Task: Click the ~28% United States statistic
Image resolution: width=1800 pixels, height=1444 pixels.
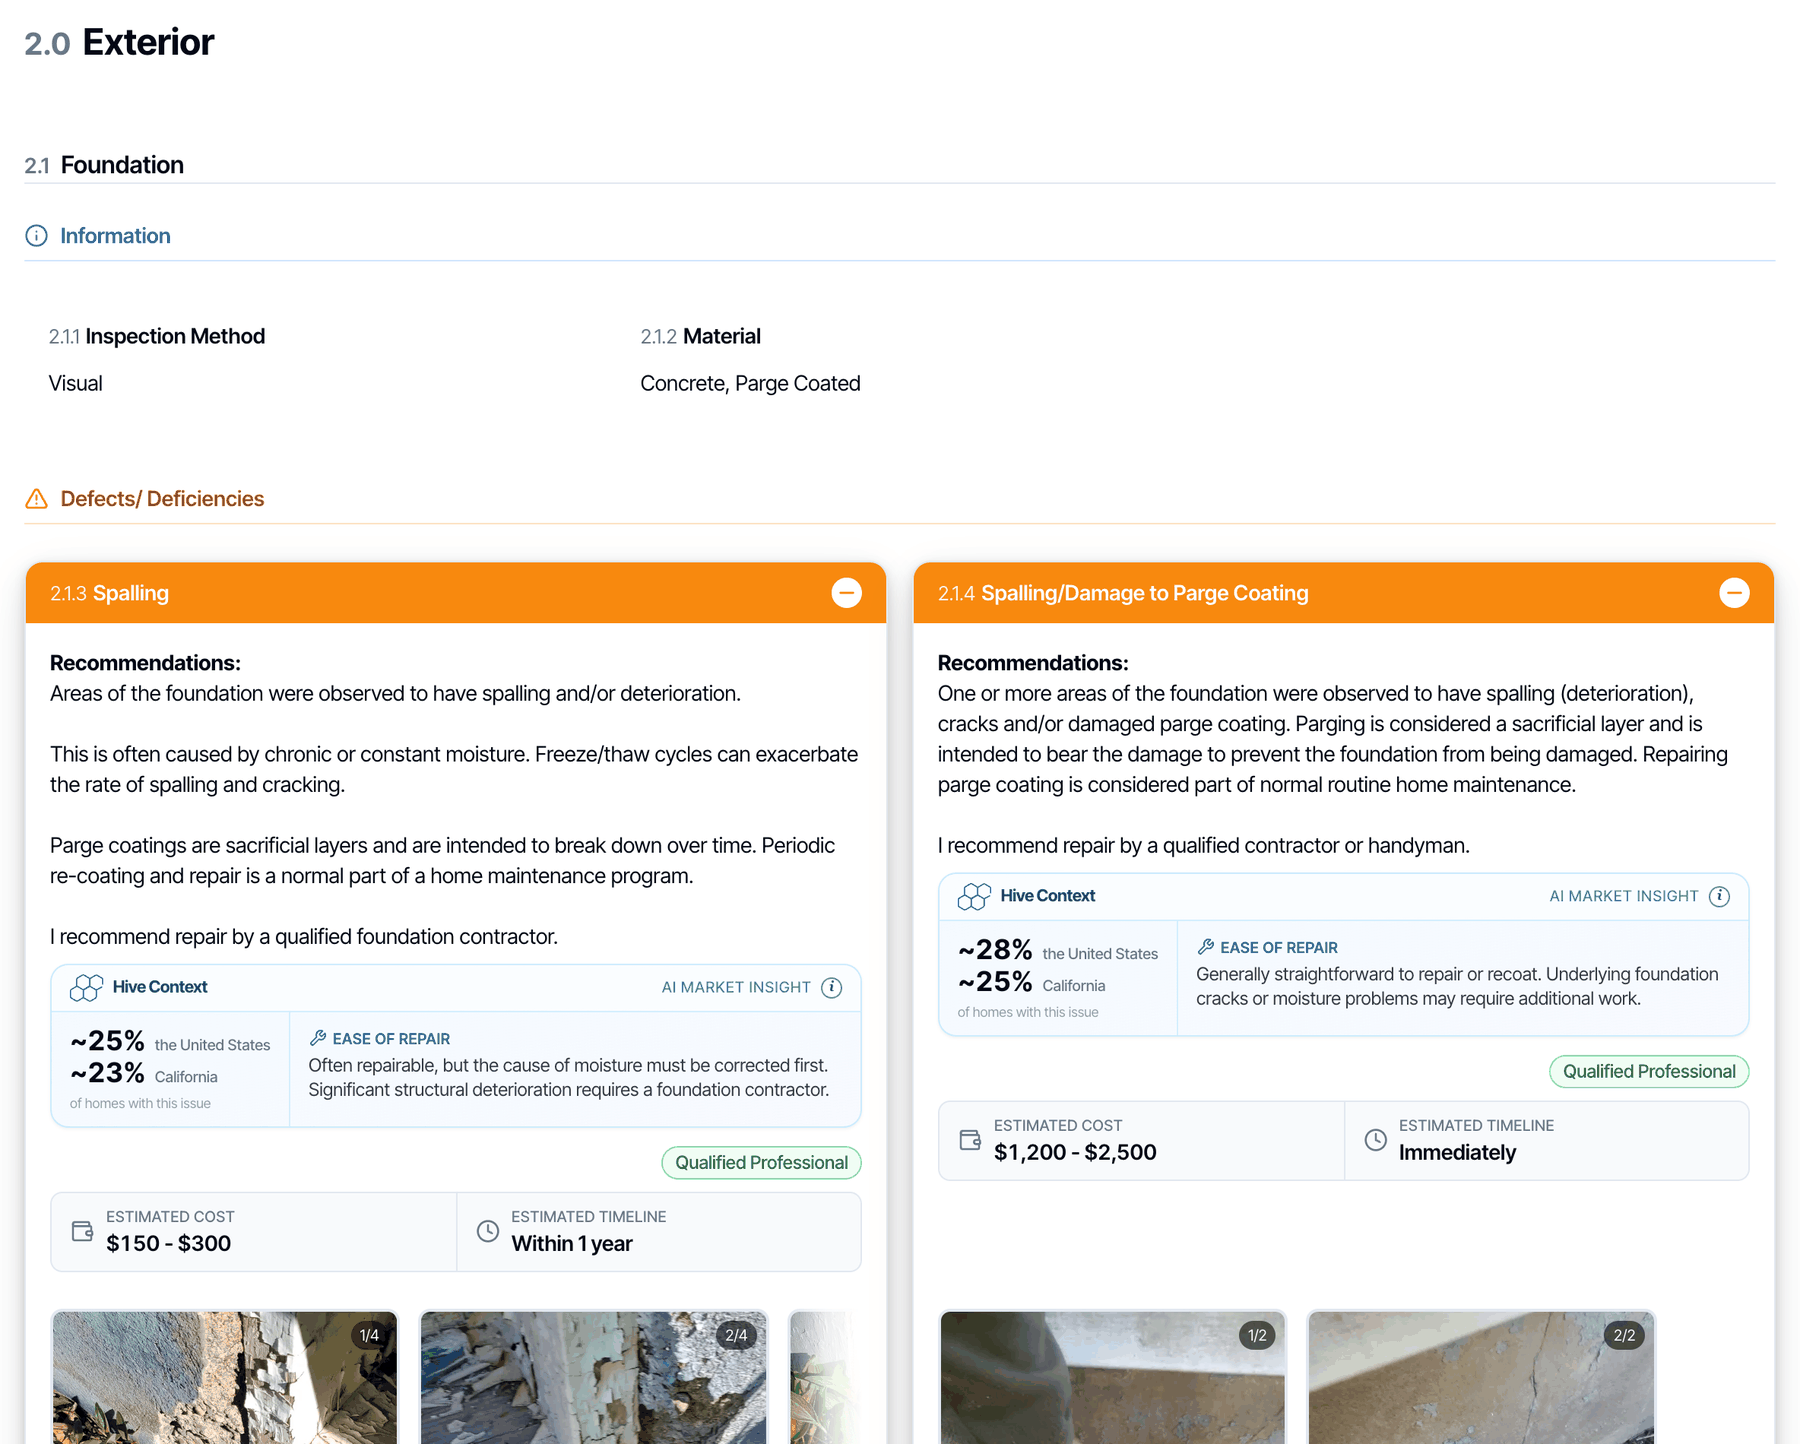Action: (1058, 951)
